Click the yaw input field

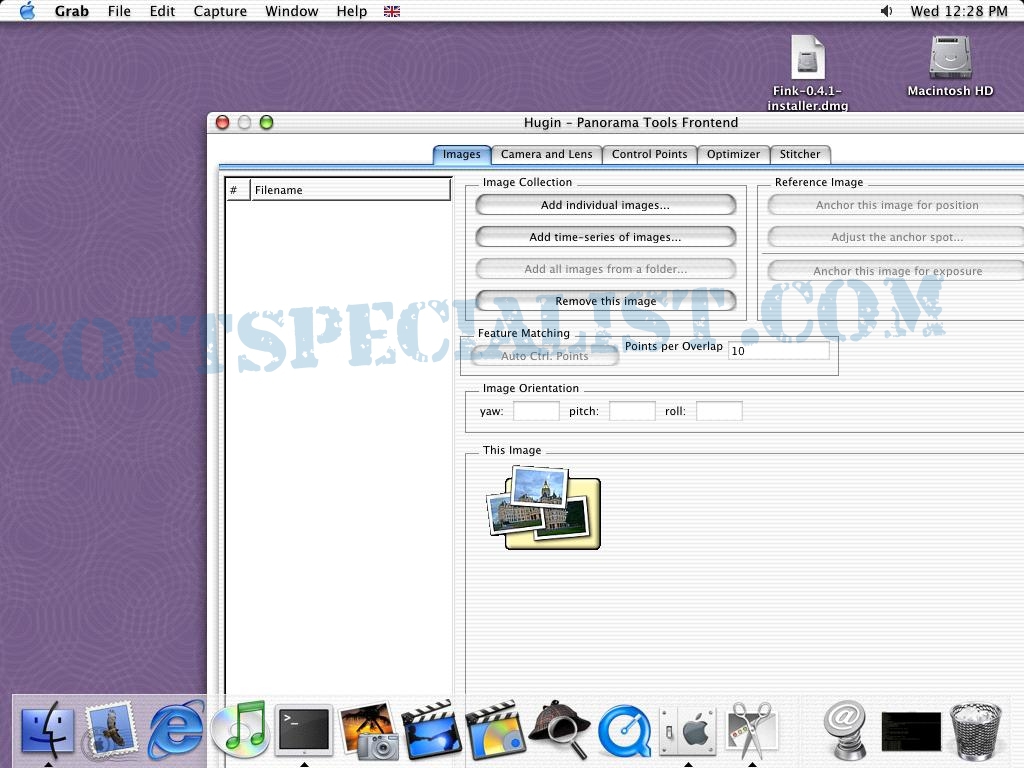point(536,411)
